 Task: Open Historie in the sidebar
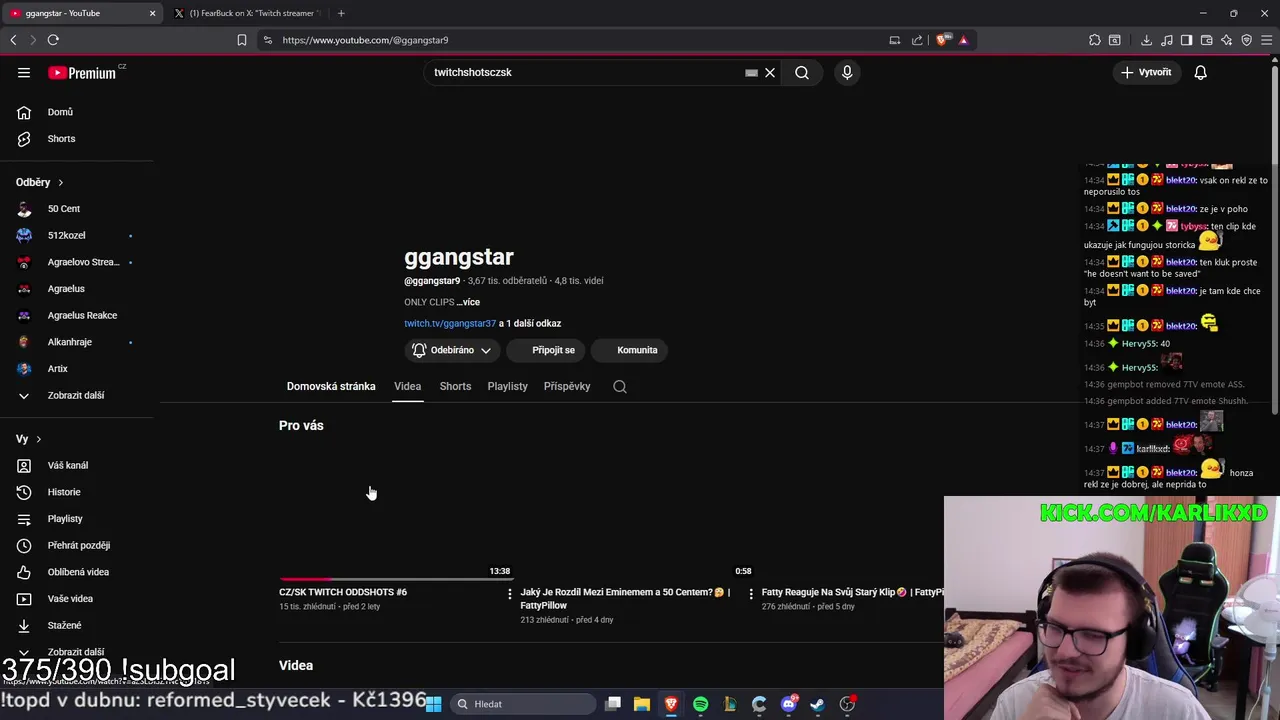click(64, 492)
